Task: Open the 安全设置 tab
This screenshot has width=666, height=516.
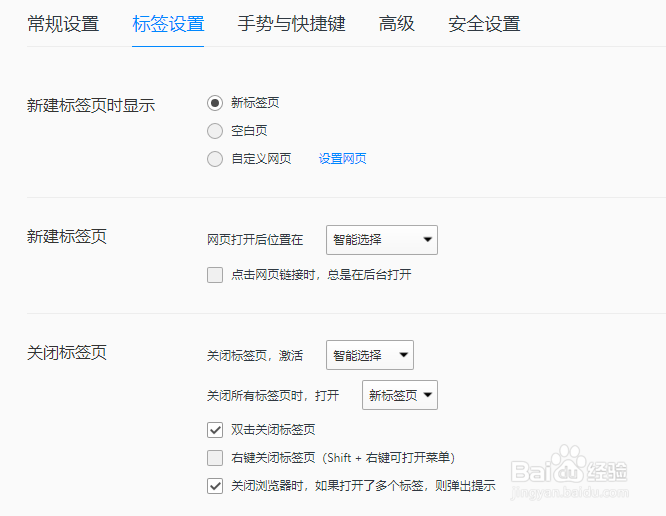Action: 484,24
